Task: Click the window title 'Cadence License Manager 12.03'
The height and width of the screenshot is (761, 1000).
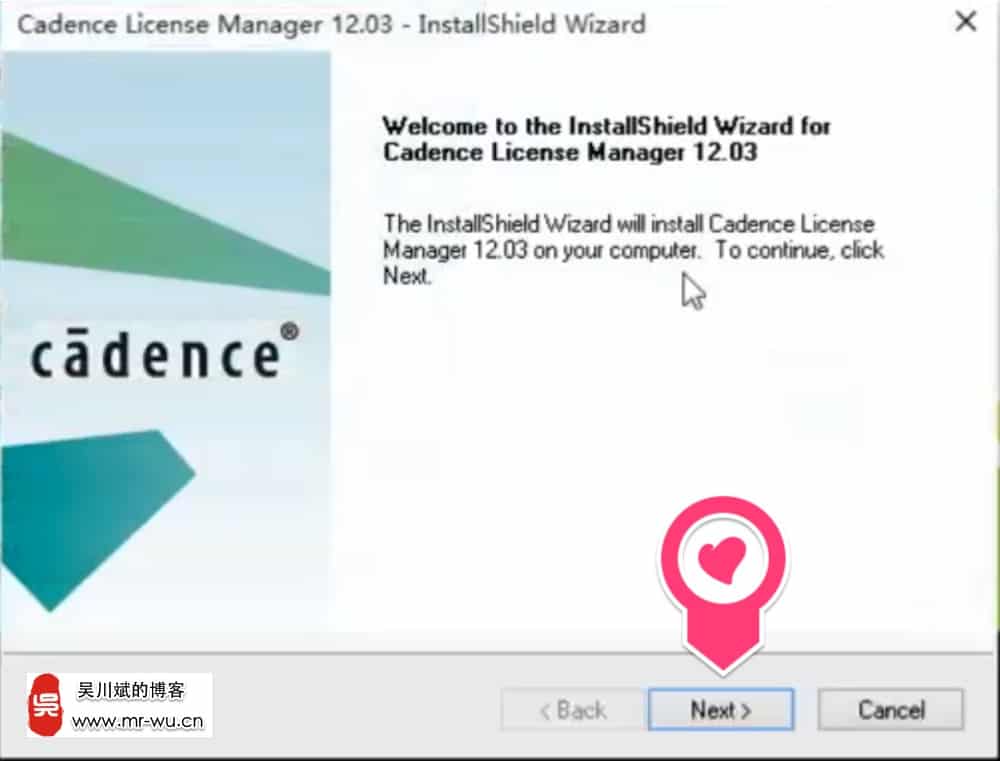Action: [205, 24]
